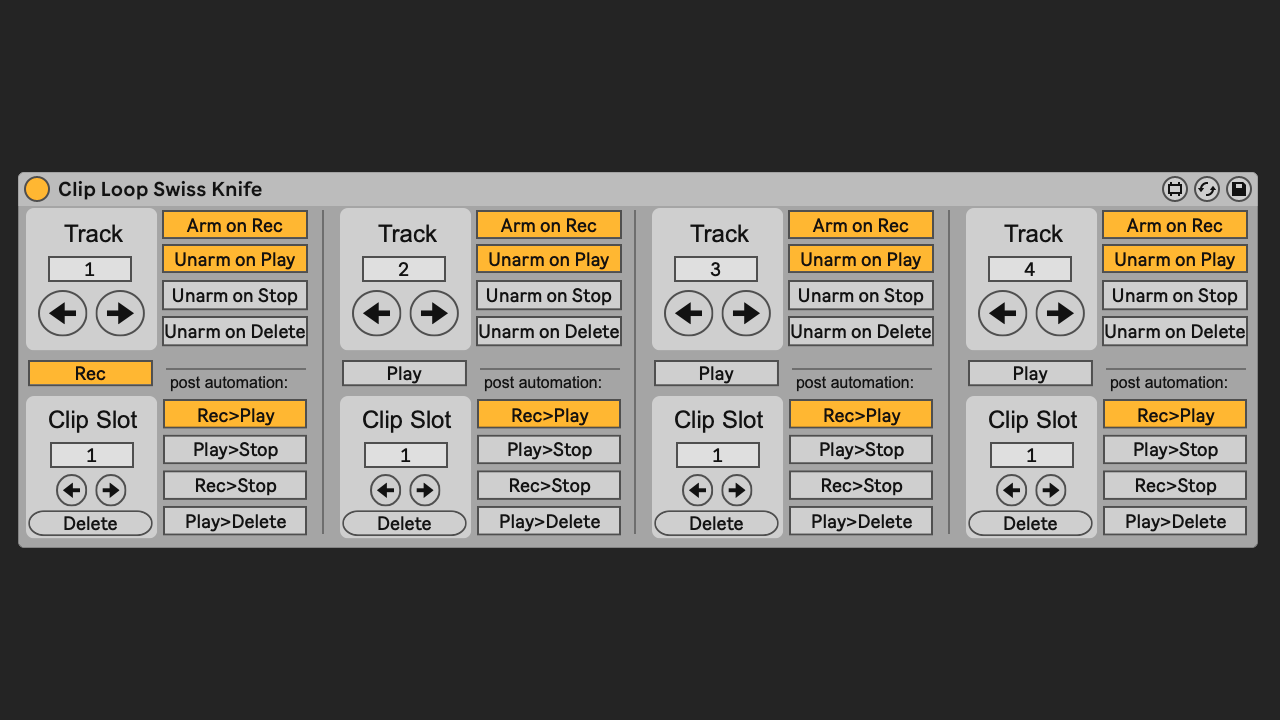Image resolution: width=1280 pixels, height=720 pixels.
Task: Click the track number field showing 3
Action: (x=716, y=269)
